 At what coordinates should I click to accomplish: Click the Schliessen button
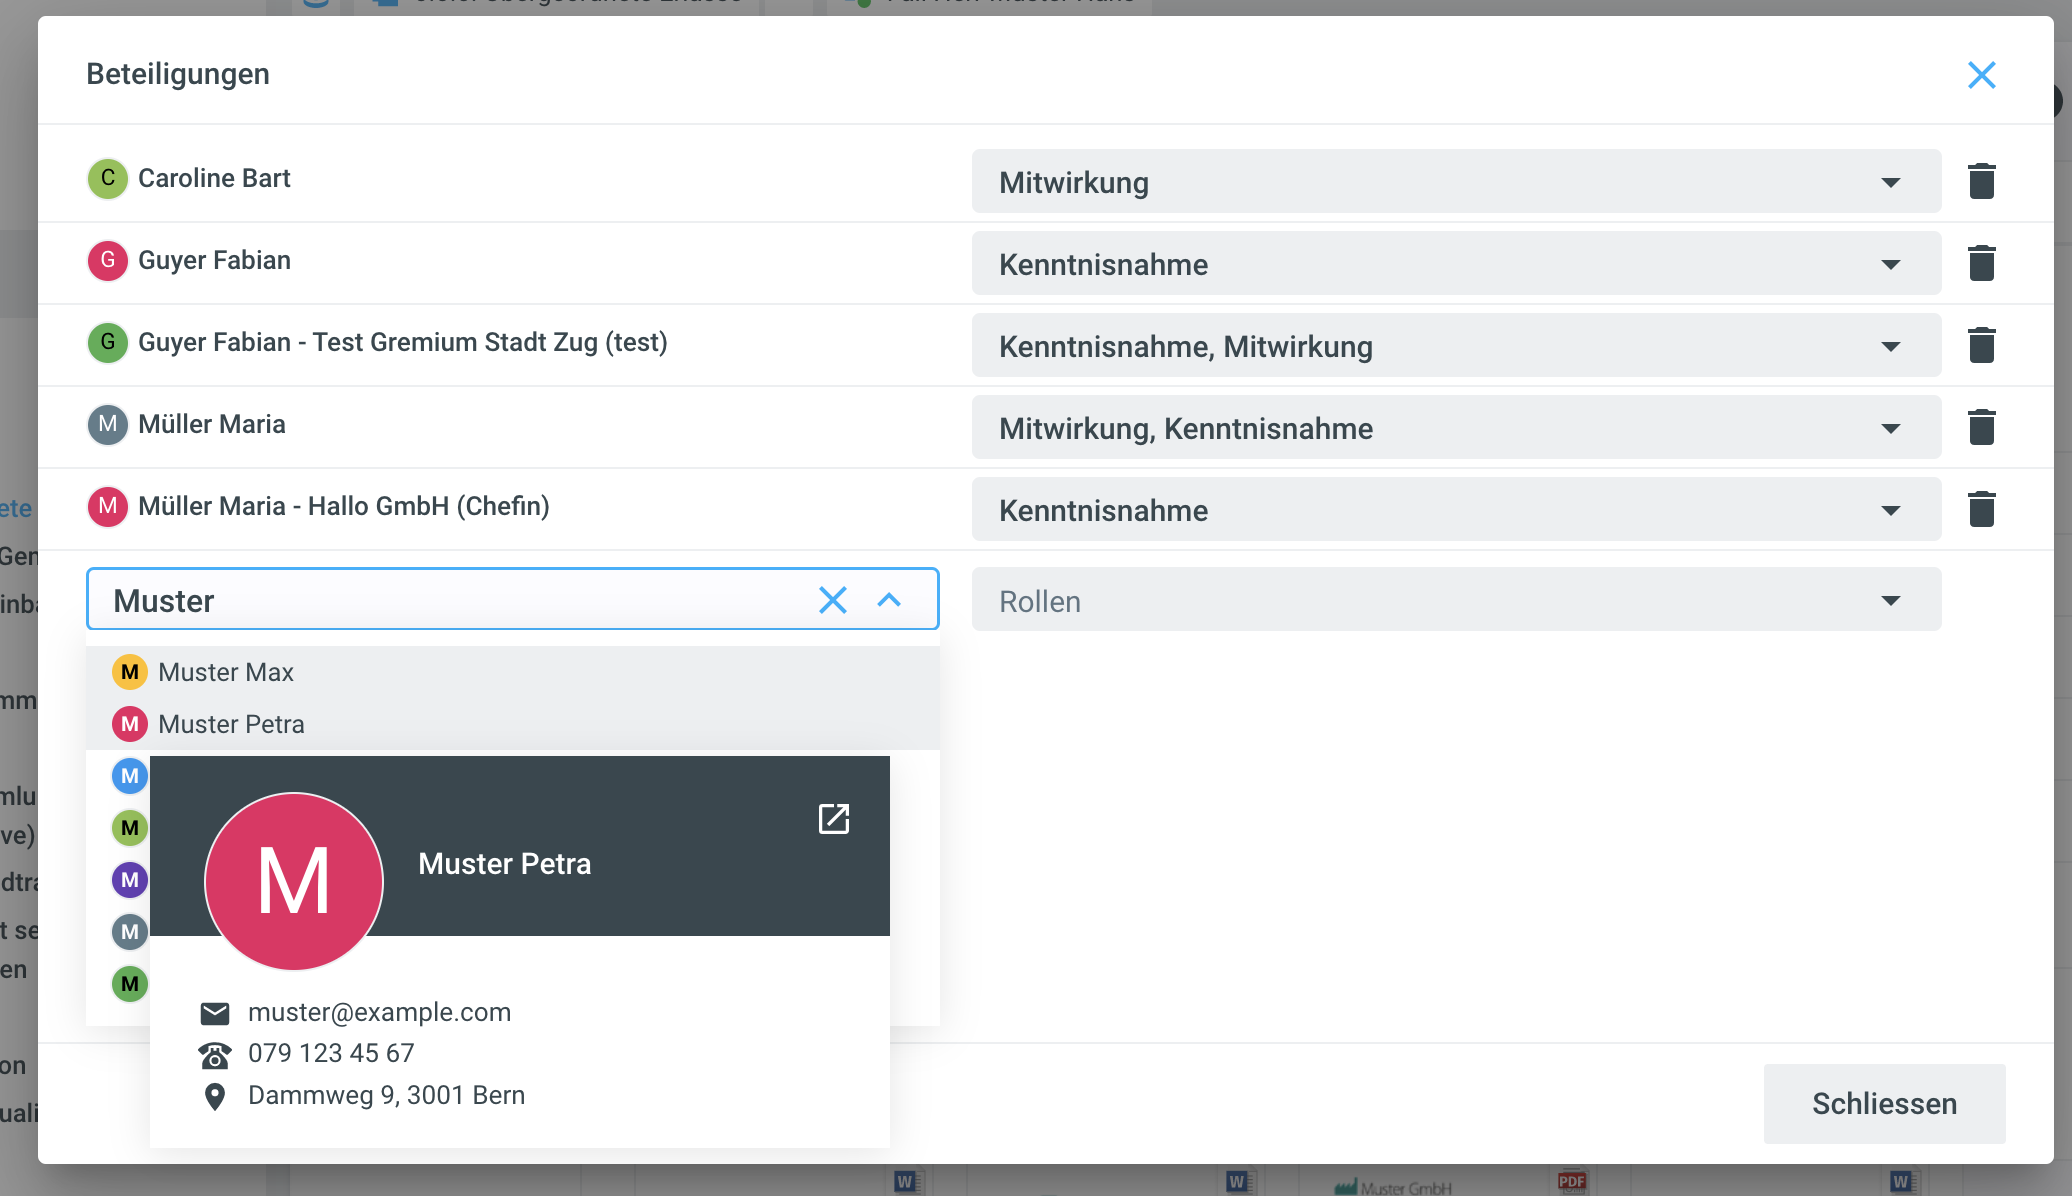1883,1103
